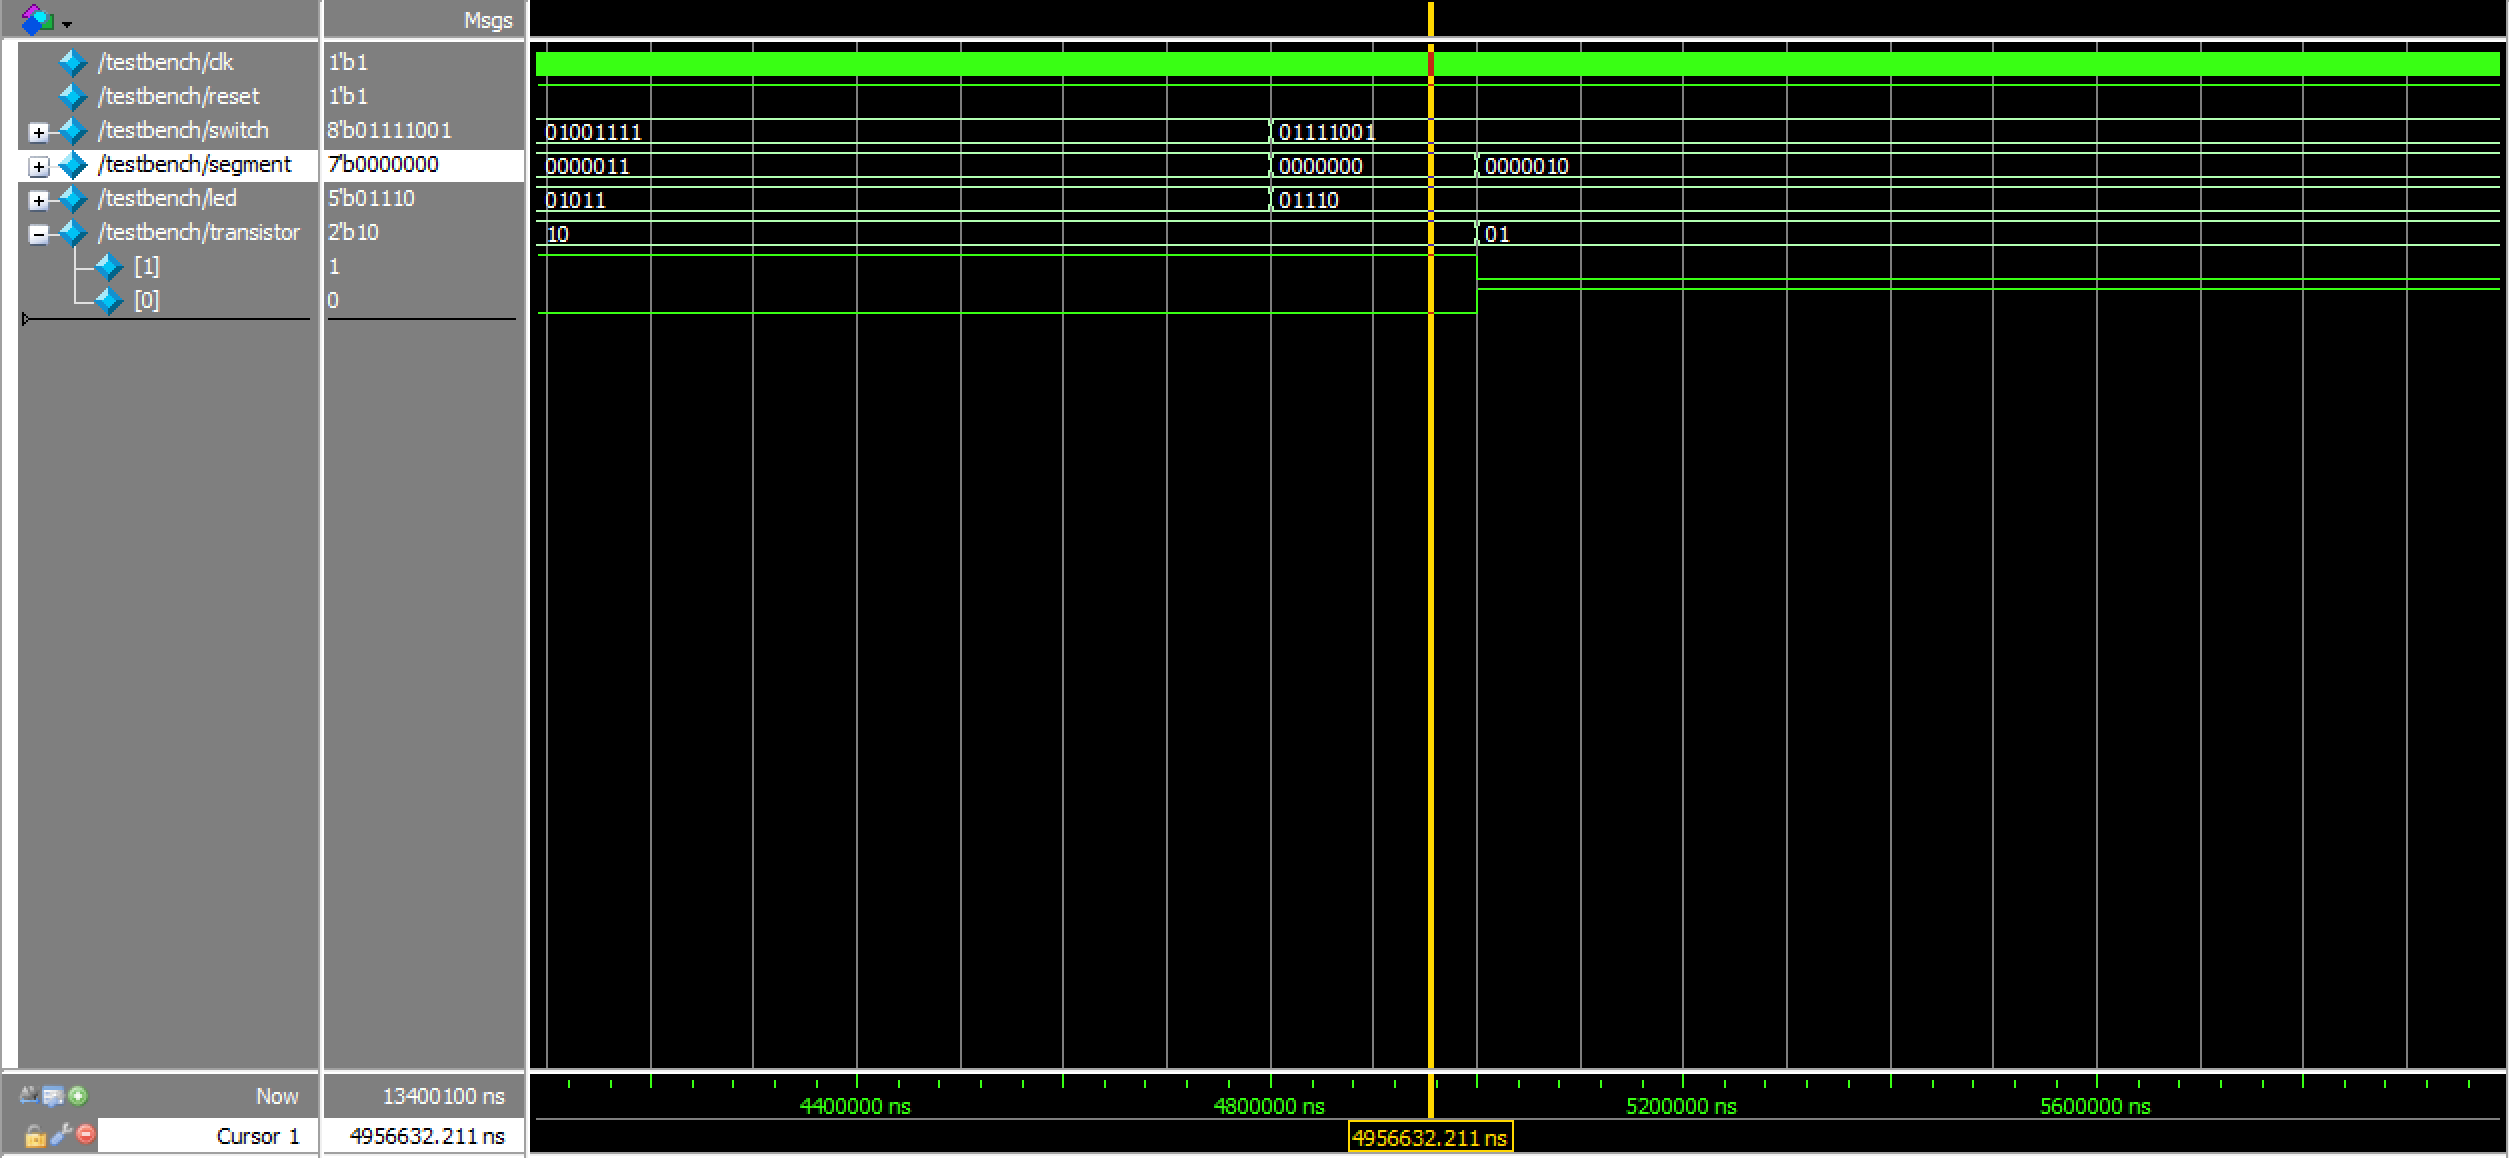Expand the /testbench/segment signal
This screenshot has width=2509, height=1158.
click(x=38, y=166)
